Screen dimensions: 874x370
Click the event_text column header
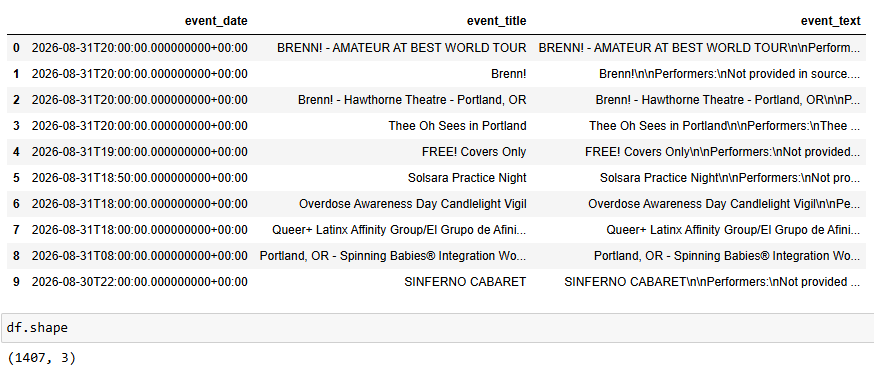pyautogui.click(x=831, y=21)
